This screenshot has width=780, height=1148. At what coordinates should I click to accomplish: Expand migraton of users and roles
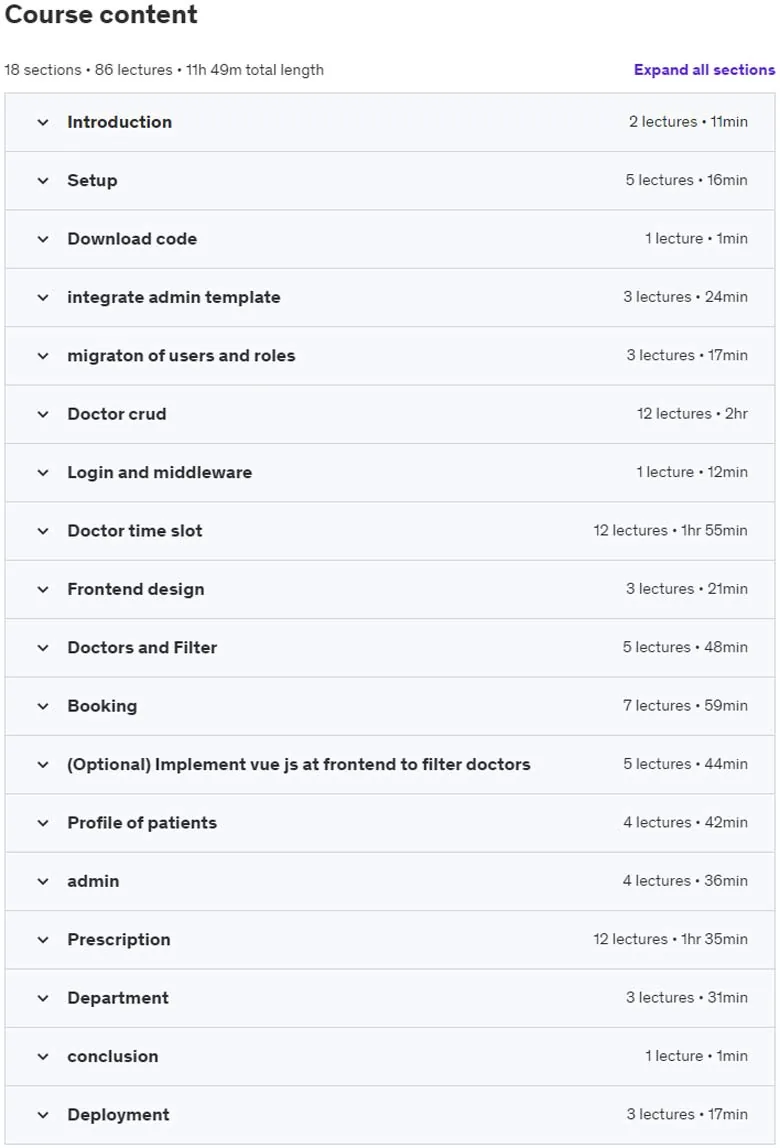[x=390, y=356]
